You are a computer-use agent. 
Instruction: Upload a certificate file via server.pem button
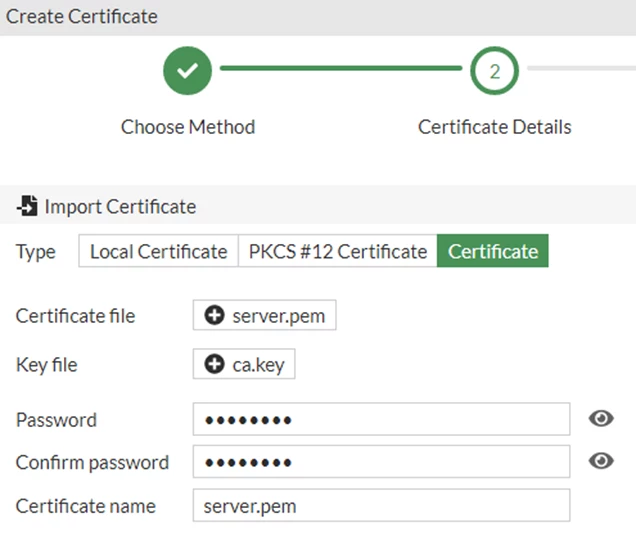tap(264, 315)
